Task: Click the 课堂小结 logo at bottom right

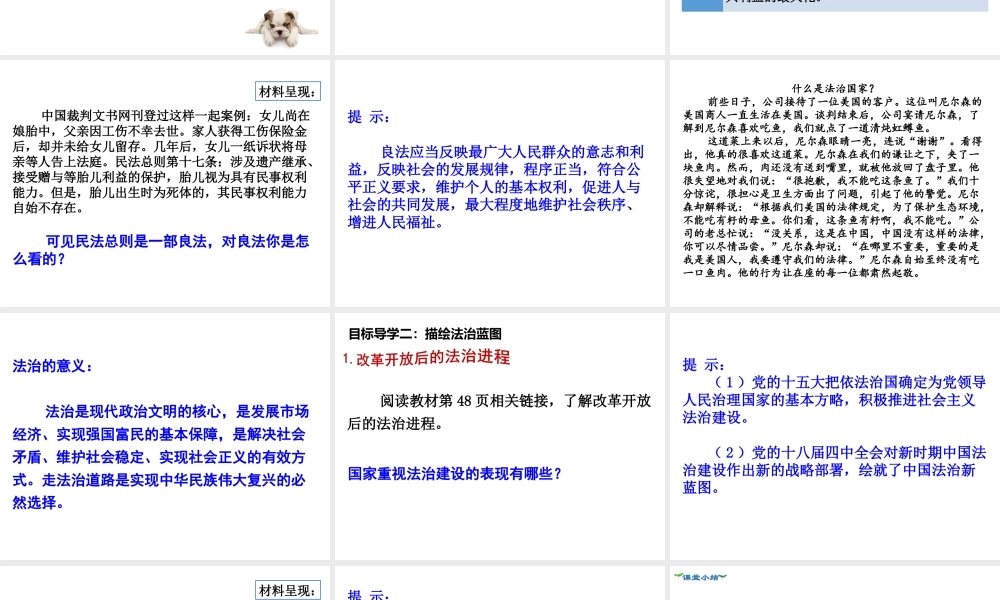Action: coord(697,577)
